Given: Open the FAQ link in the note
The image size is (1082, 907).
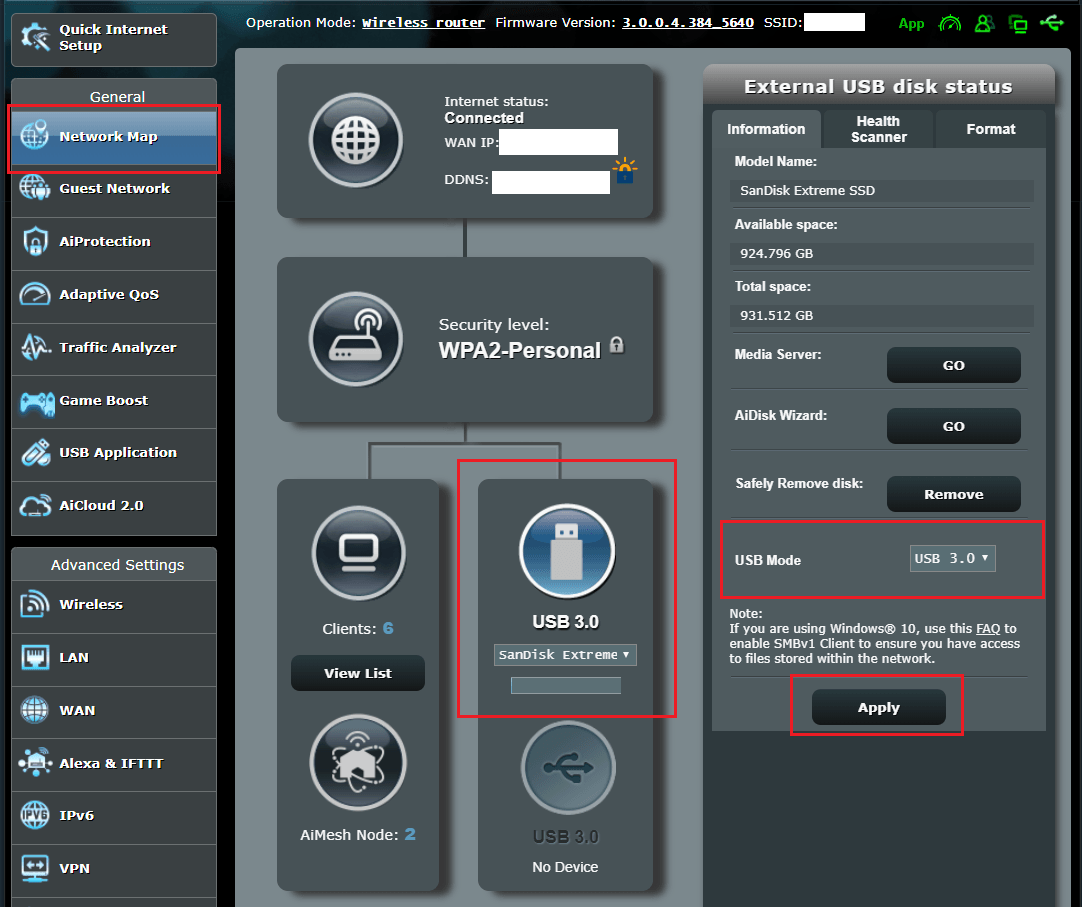Looking at the screenshot, I should pyautogui.click(x=988, y=629).
